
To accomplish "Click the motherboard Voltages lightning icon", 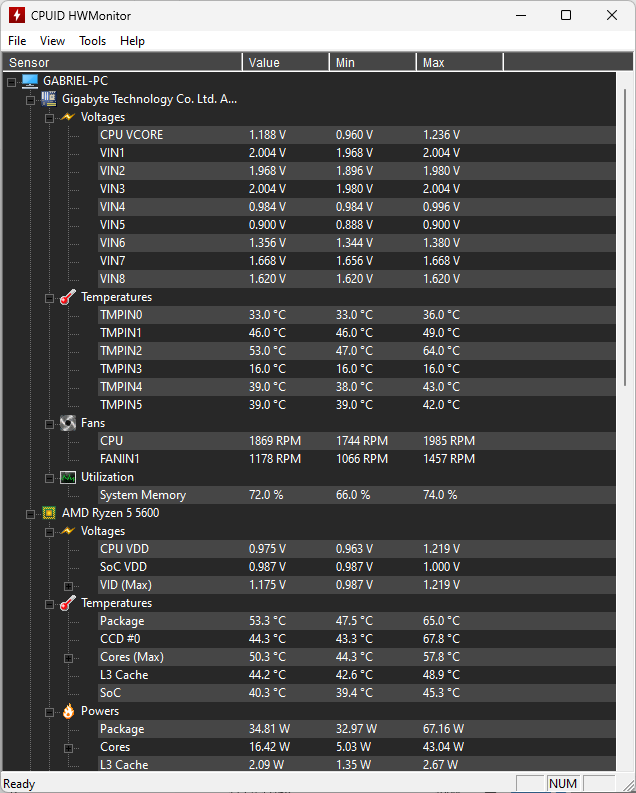I will coord(68,117).
